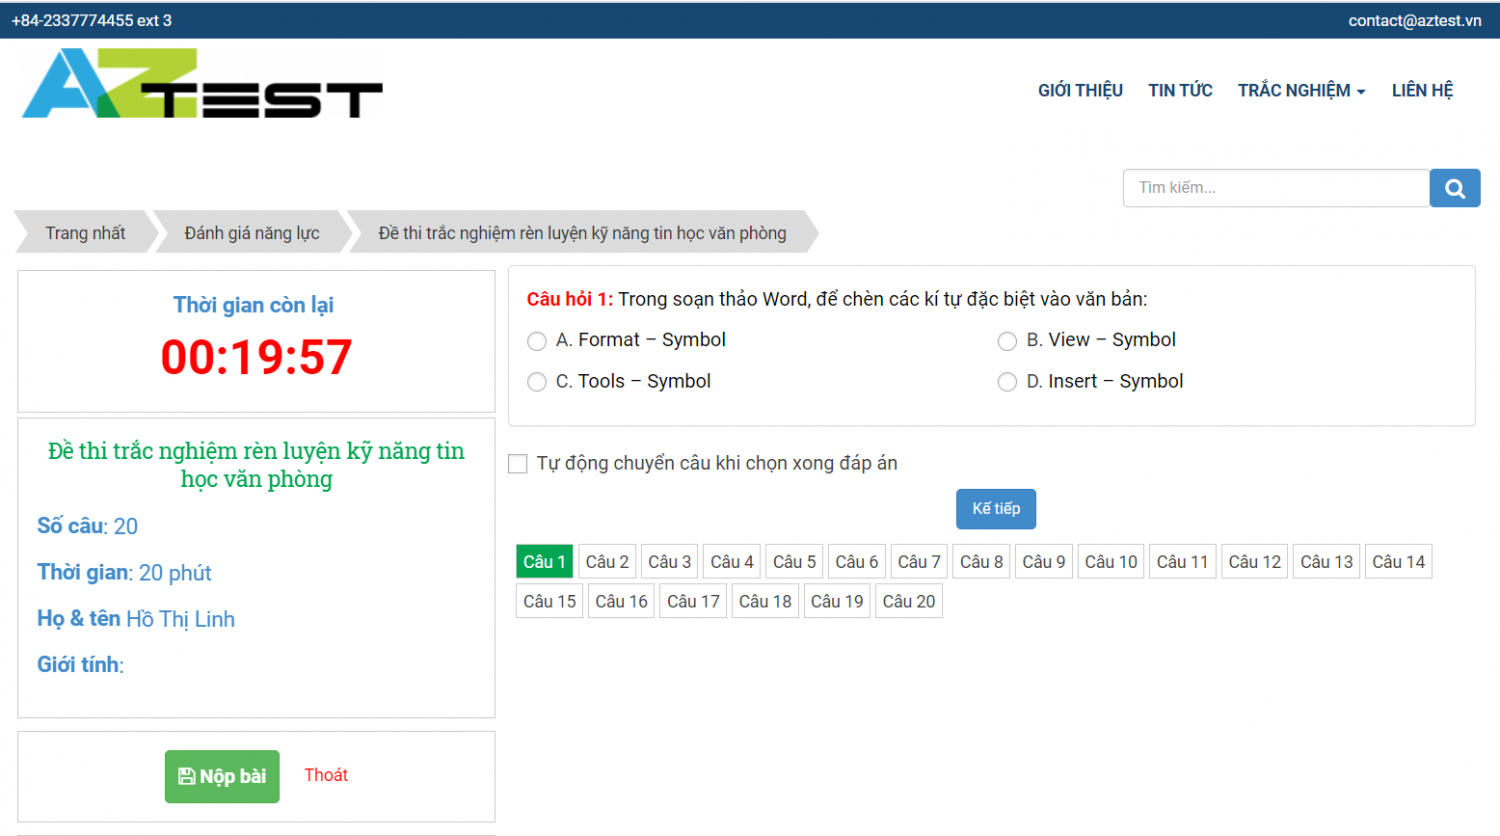Open the GIỚI THIỆU menu item

pyautogui.click(x=1080, y=90)
